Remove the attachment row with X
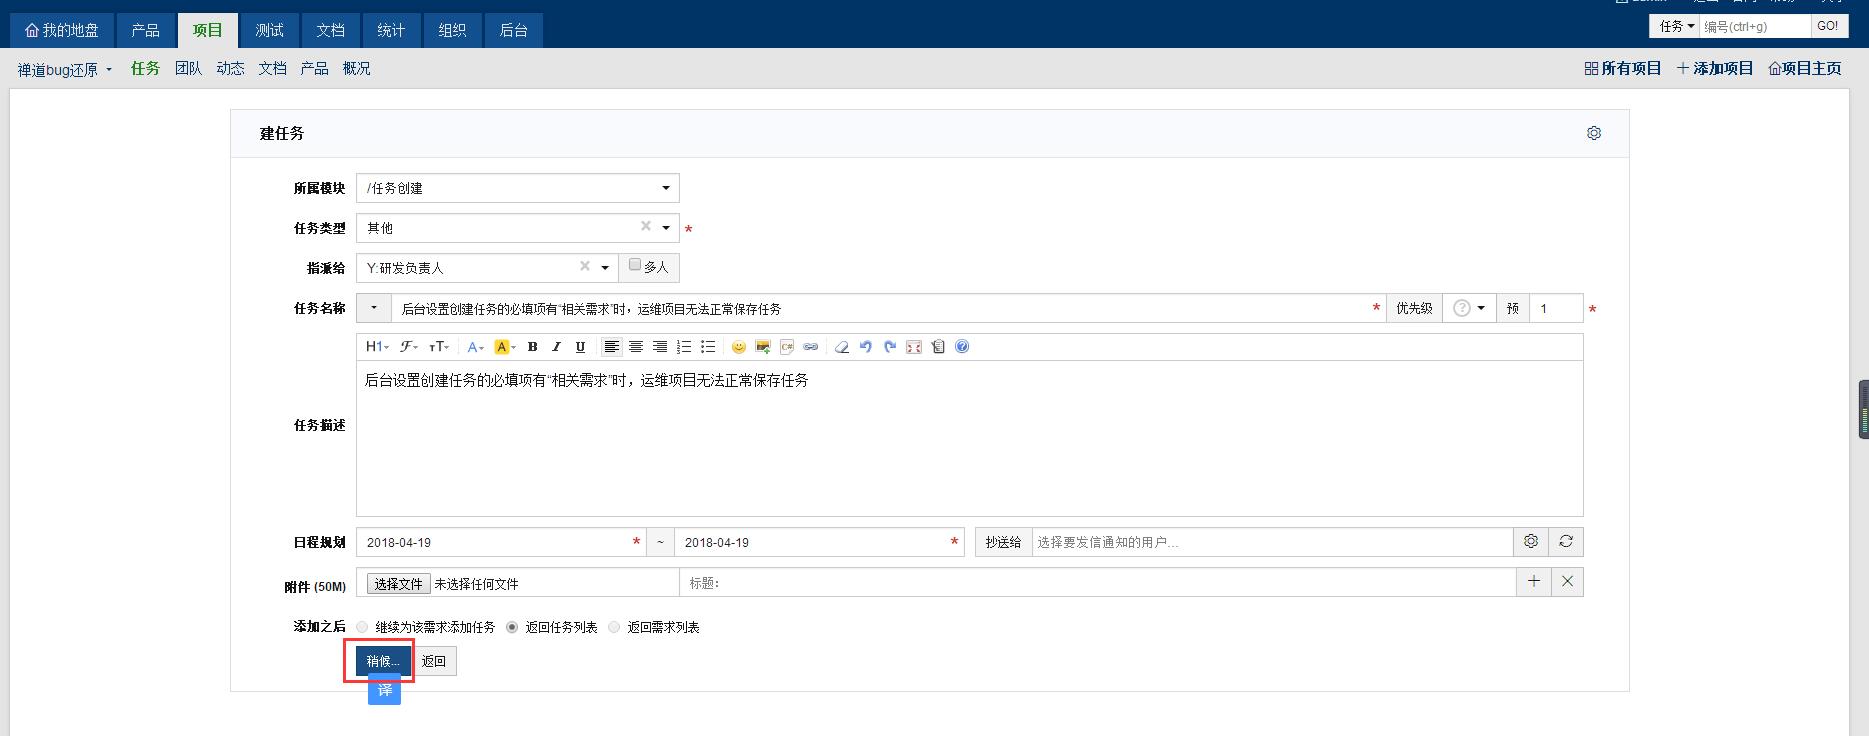The image size is (1869, 736). [1567, 582]
